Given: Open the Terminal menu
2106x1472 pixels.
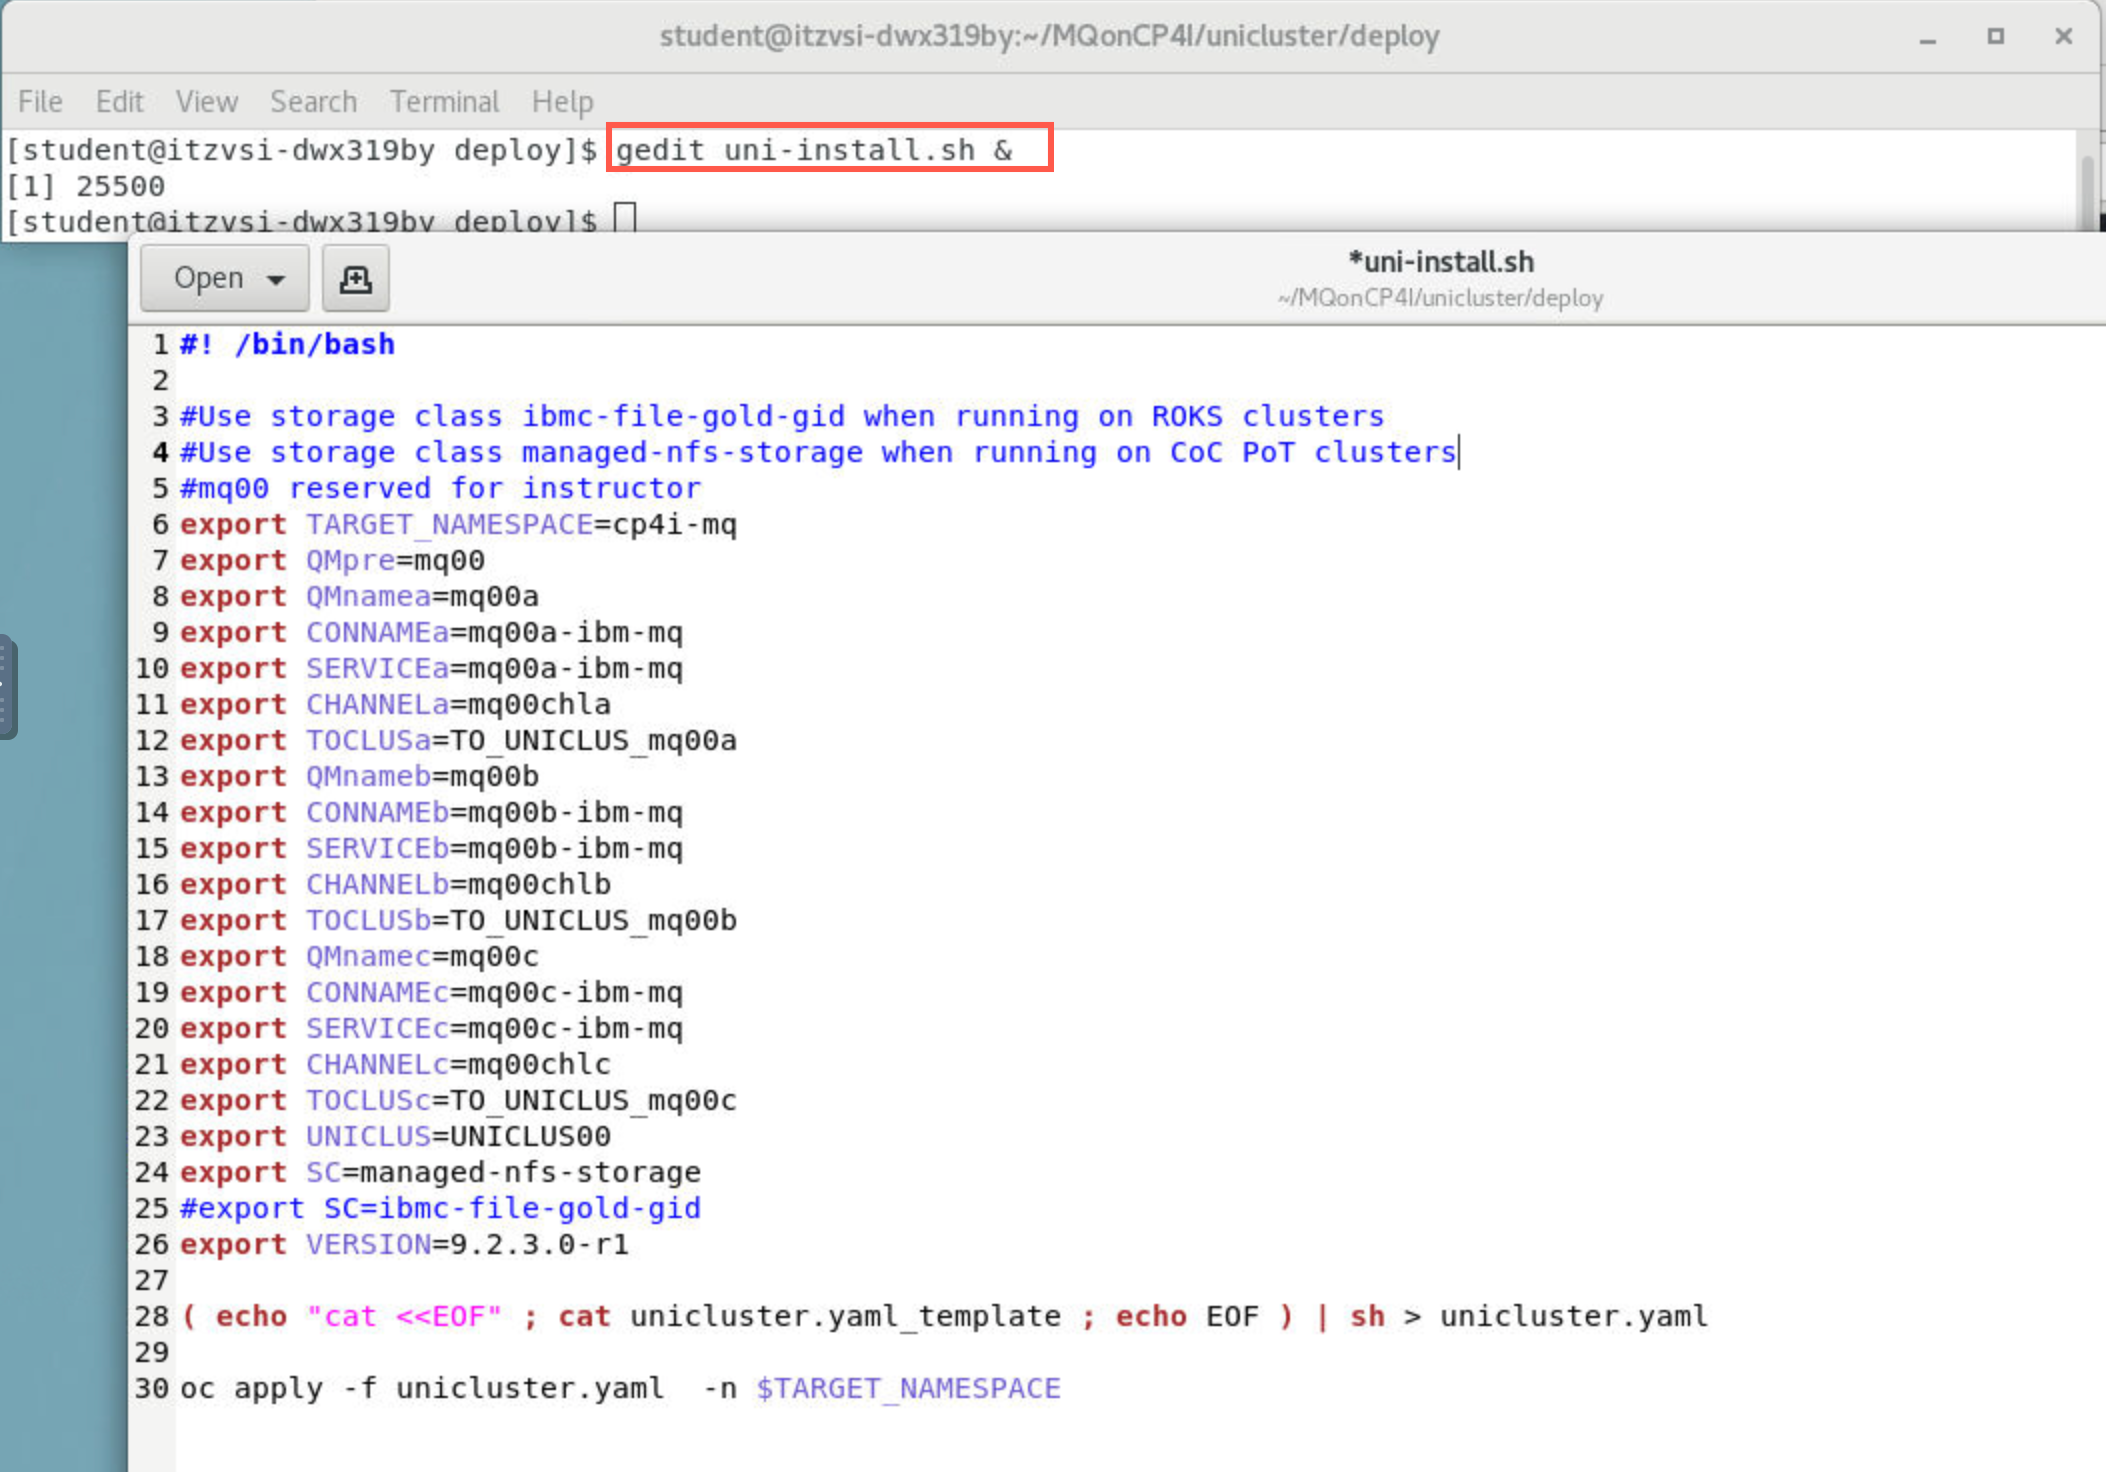Looking at the screenshot, I should (444, 101).
